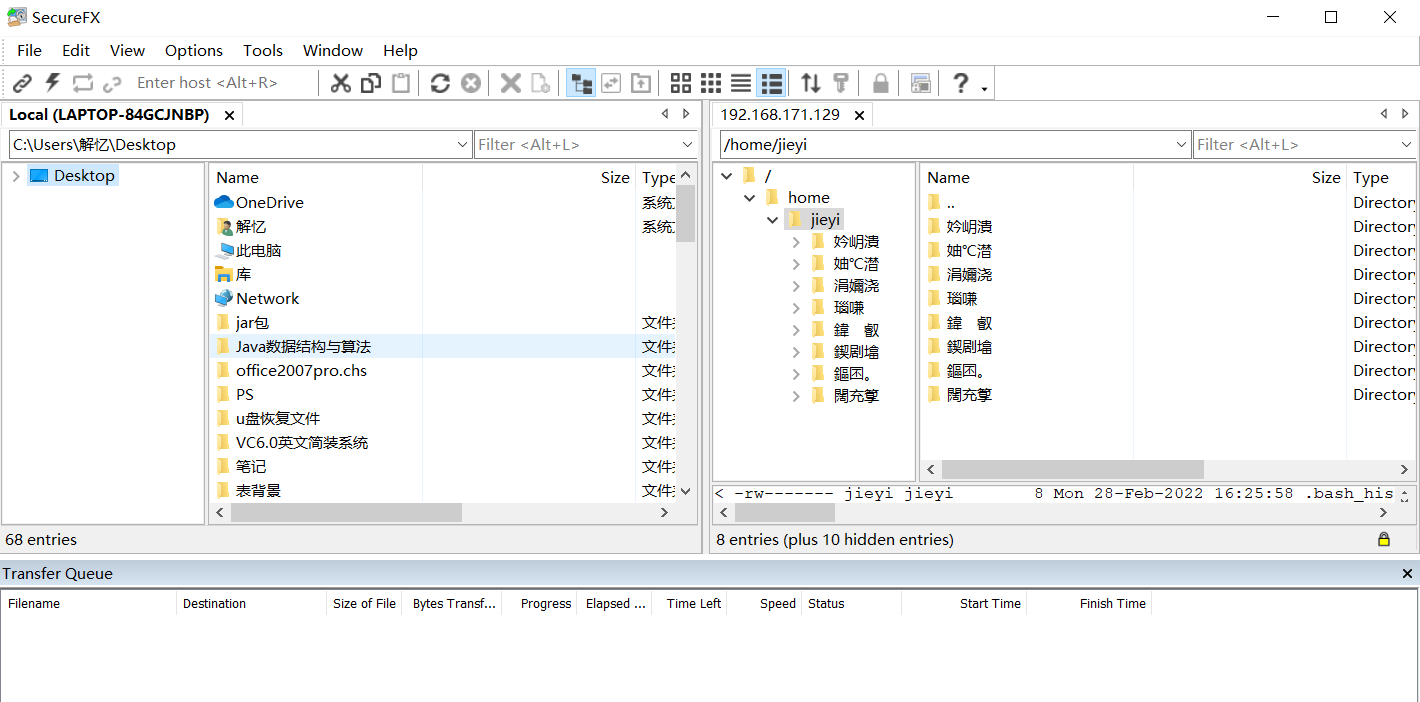Switch to list view
The height and width of the screenshot is (702, 1420).
pyautogui.click(x=740, y=83)
